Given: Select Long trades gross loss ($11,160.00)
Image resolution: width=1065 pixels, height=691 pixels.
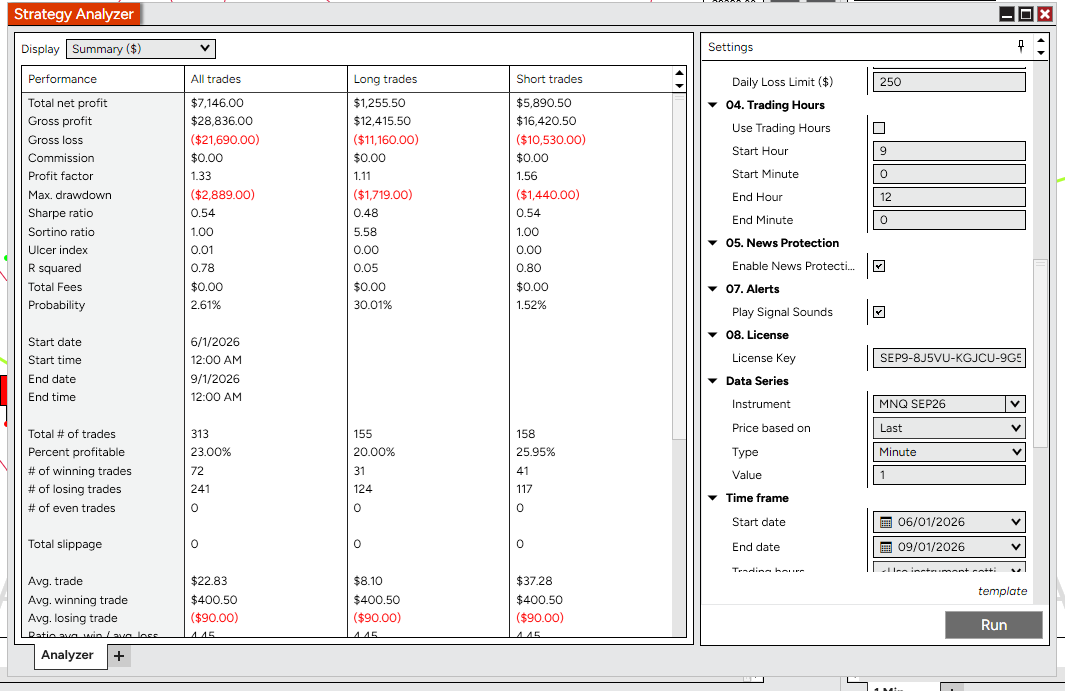Looking at the screenshot, I should click(x=386, y=140).
